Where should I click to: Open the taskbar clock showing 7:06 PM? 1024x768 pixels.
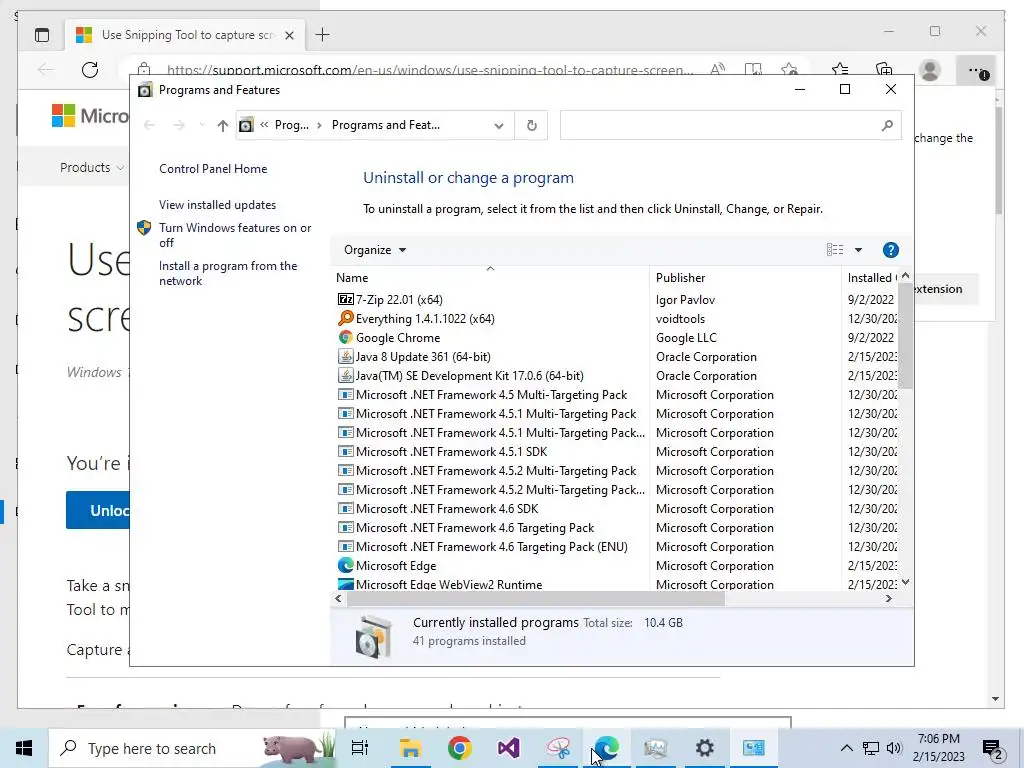tap(938, 748)
